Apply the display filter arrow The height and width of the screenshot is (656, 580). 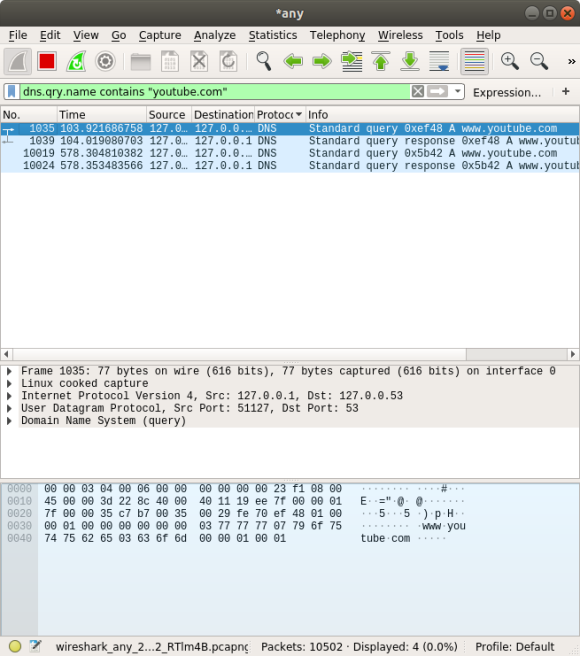click(438, 91)
